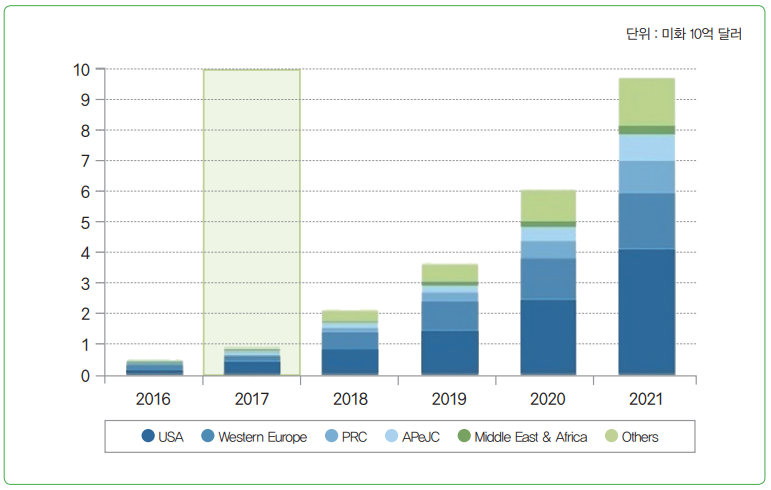This screenshot has width=771, height=490.
Task: Select the Others legend label
Action: (640, 437)
